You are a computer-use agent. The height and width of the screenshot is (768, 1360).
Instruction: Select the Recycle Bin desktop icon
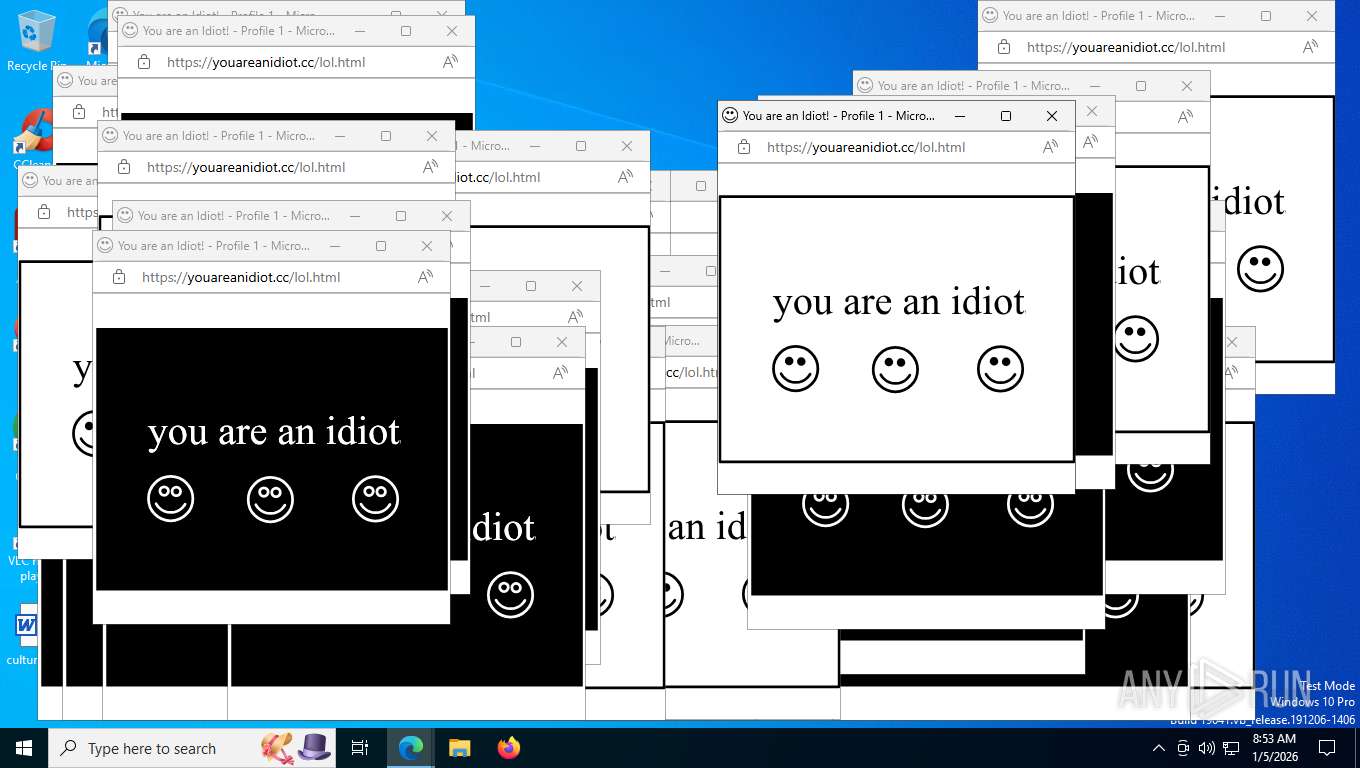pos(36,41)
